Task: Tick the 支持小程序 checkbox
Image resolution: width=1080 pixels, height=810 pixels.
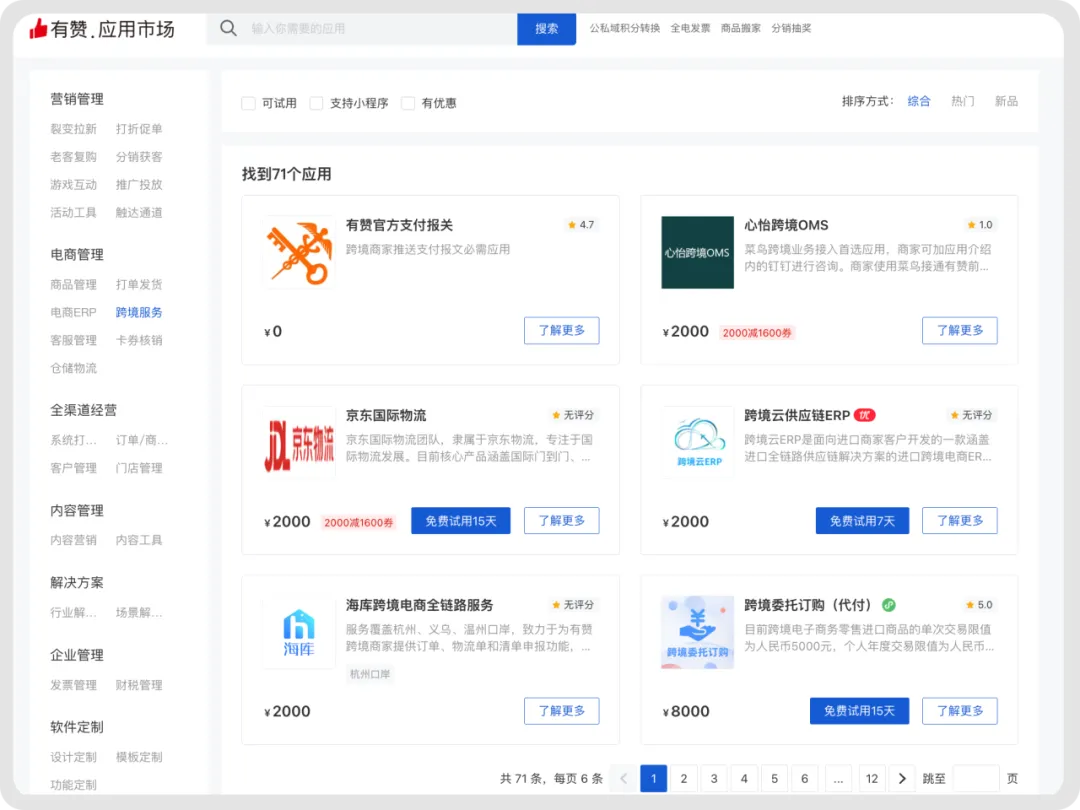Action: pos(316,103)
